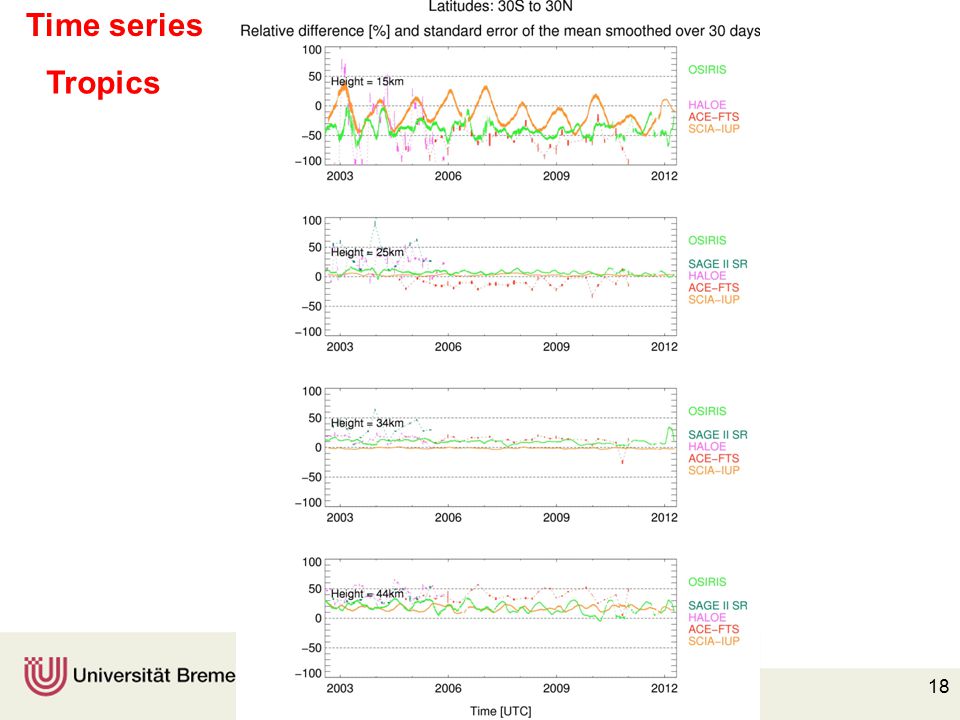Screen dimensions: 960x720
Task: Click the 2012 tick under 44km plot
Action: pyautogui.click(x=664, y=689)
